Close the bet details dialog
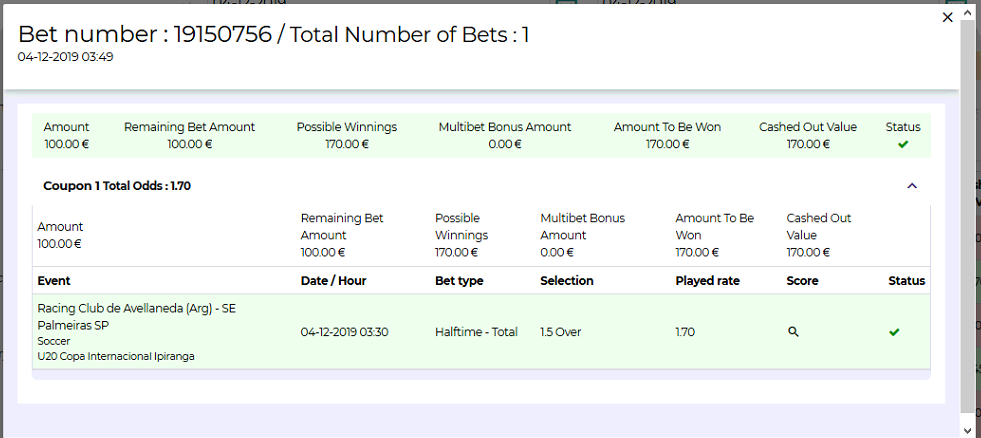Screen dimensions: 981x438 click(x=948, y=17)
